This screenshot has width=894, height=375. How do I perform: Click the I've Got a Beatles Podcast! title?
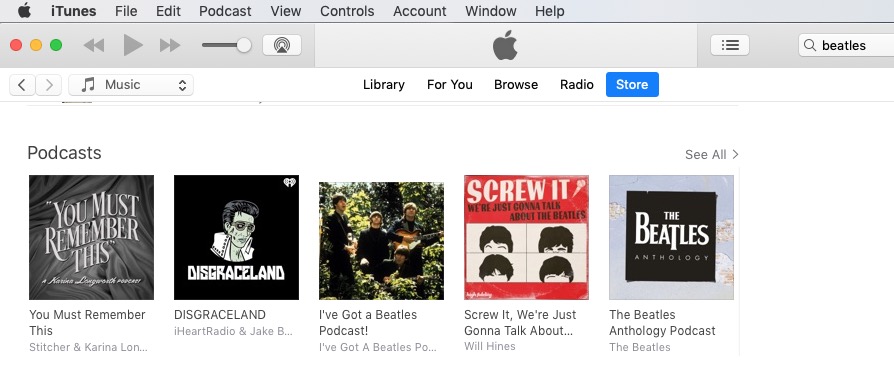[x=368, y=323]
